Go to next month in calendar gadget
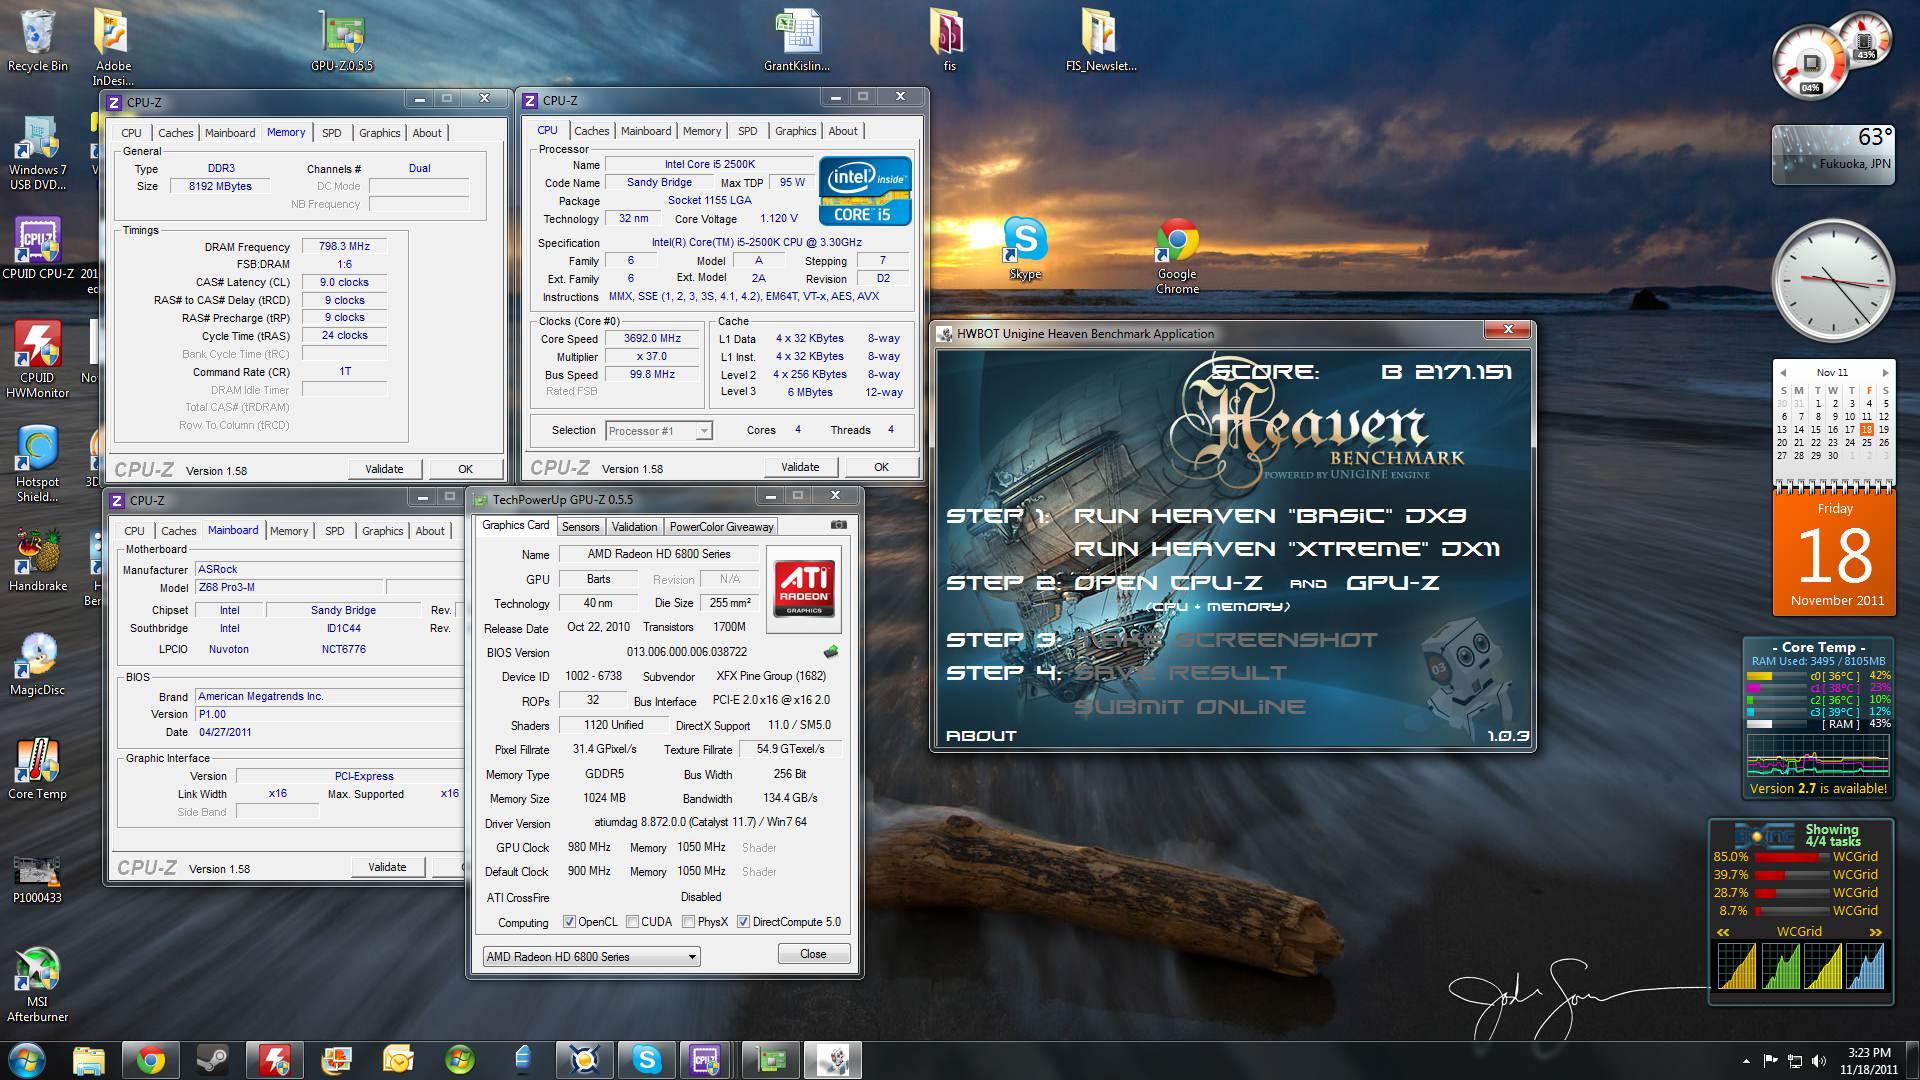1920x1080 pixels. [1885, 372]
